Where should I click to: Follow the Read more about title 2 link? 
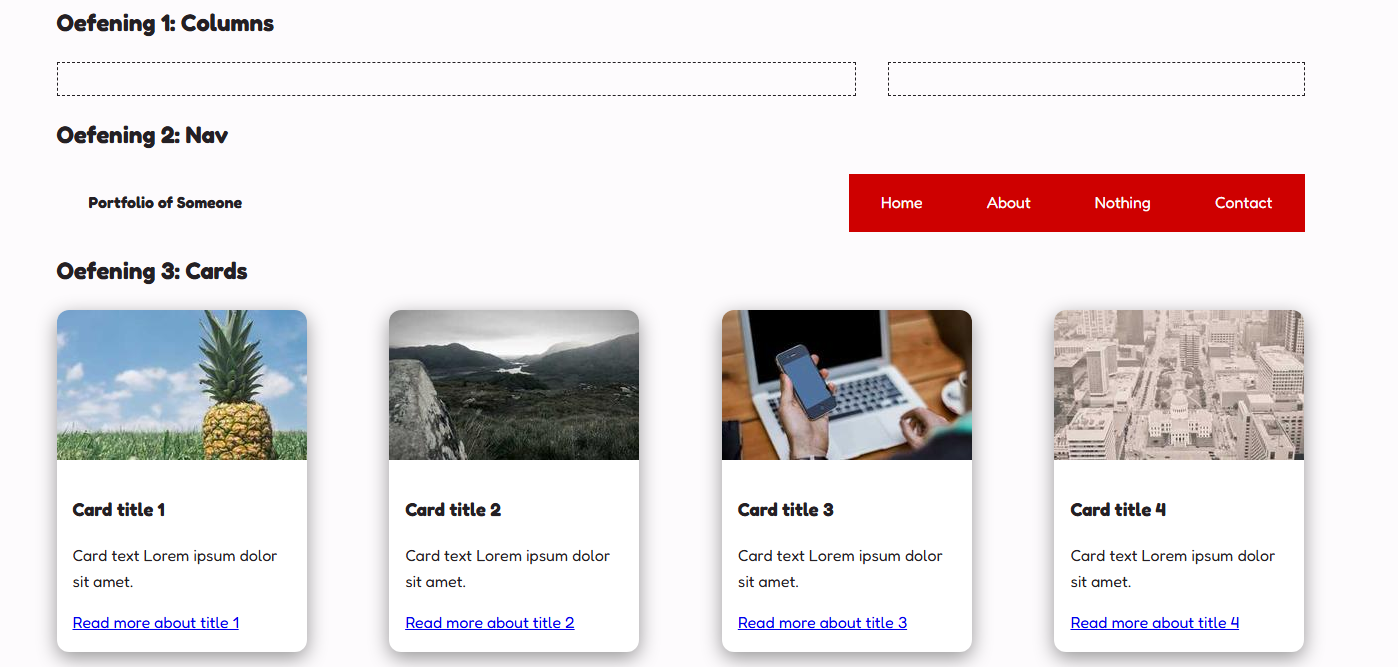(x=490, y=623)
